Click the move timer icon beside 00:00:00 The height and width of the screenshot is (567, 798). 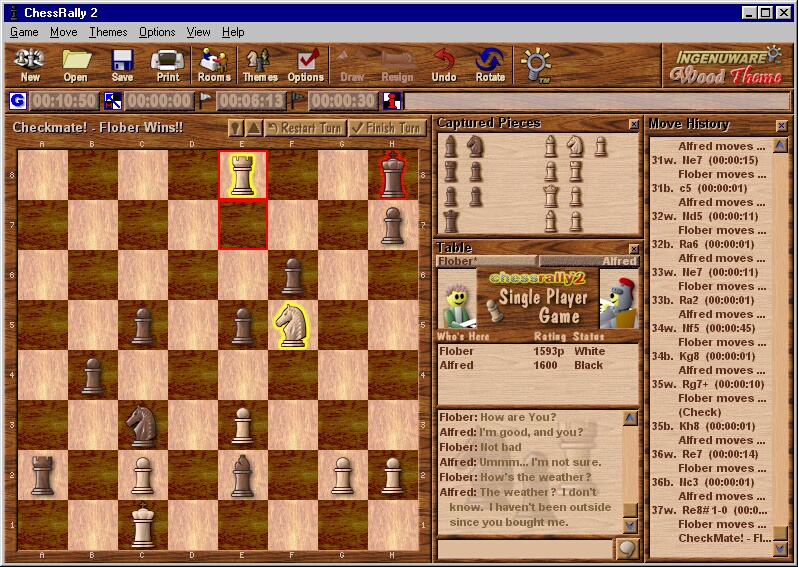(x=112, y=101)
